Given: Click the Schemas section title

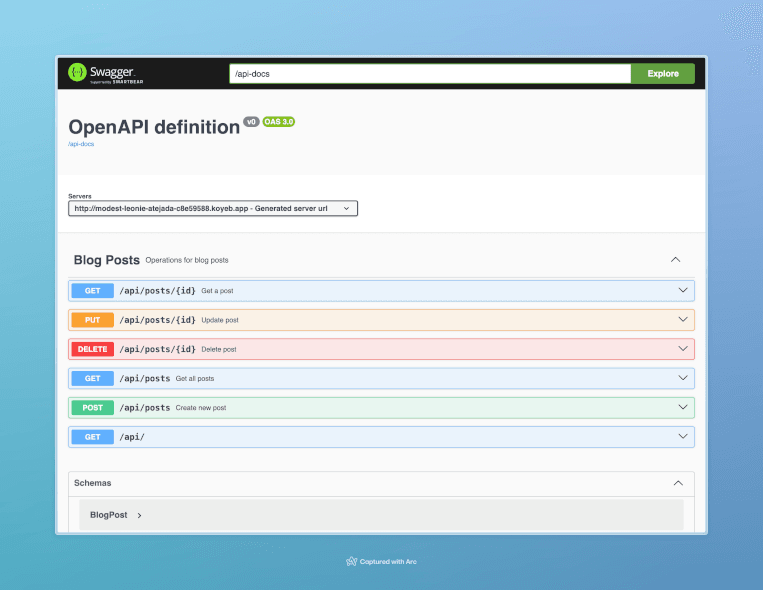Looking at the screenshot, I should coord(92,483).
